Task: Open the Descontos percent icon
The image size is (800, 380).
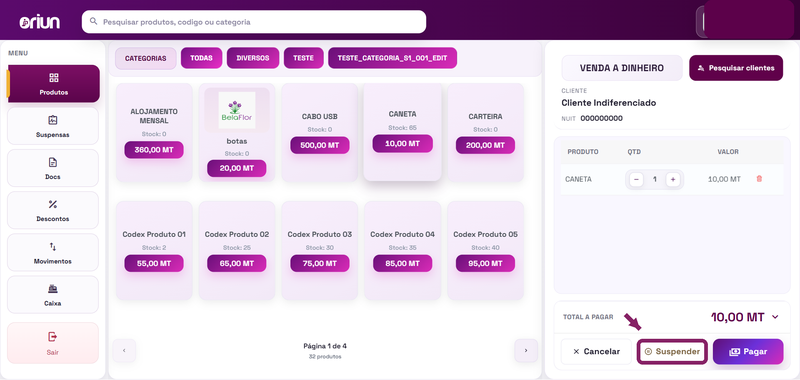Action: [53, 205]
